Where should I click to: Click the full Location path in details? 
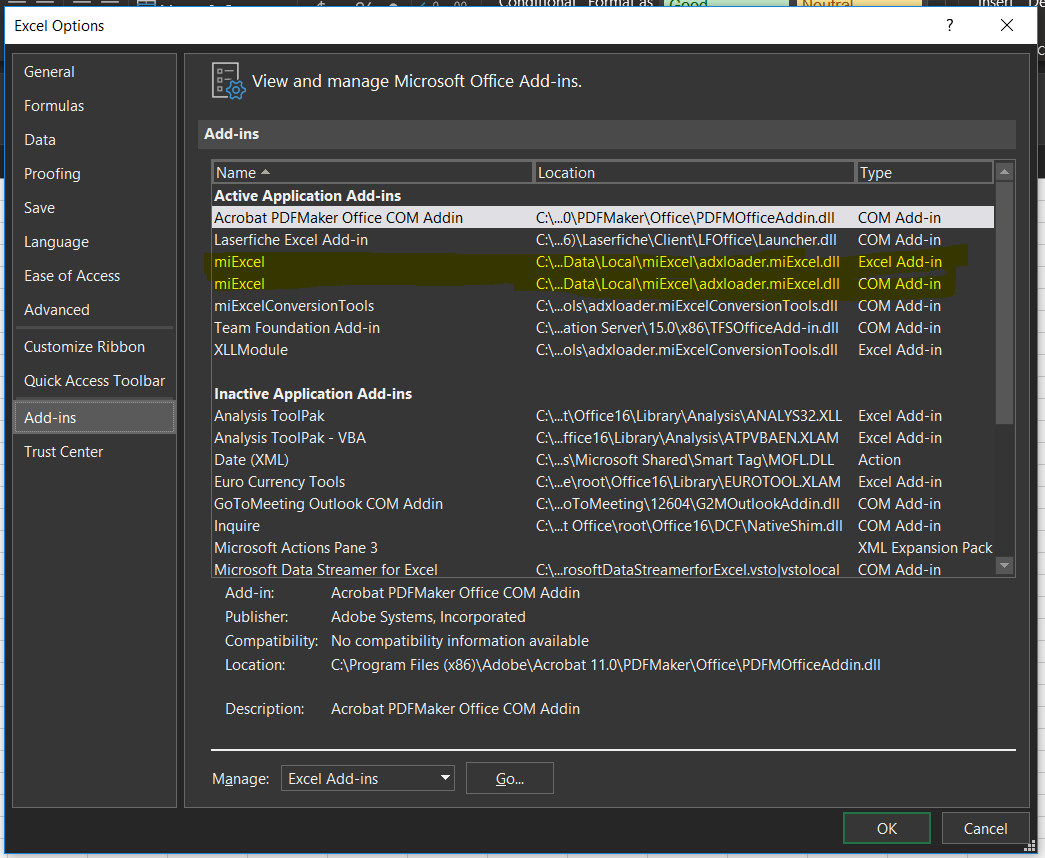pos(606,665)
